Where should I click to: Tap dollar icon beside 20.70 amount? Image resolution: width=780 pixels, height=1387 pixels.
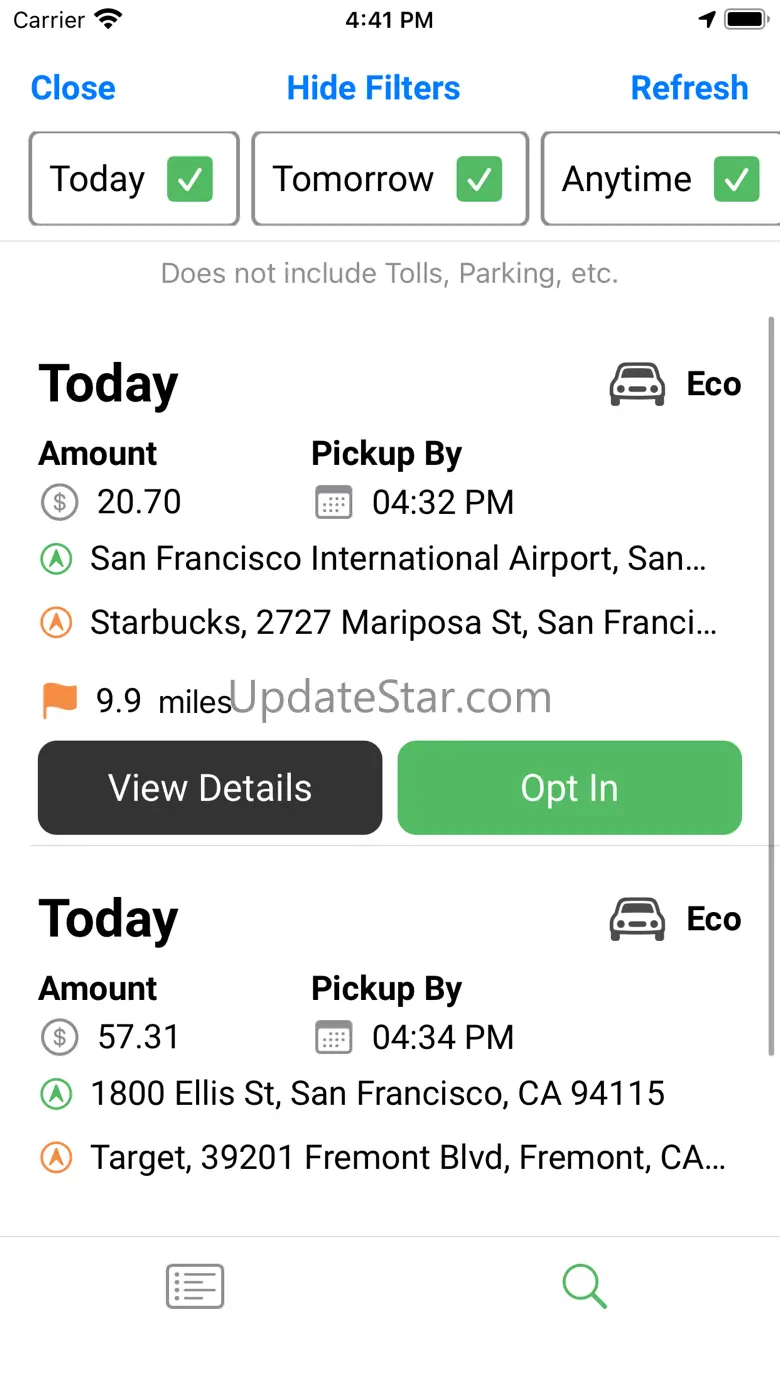click(x=59, y=502)
